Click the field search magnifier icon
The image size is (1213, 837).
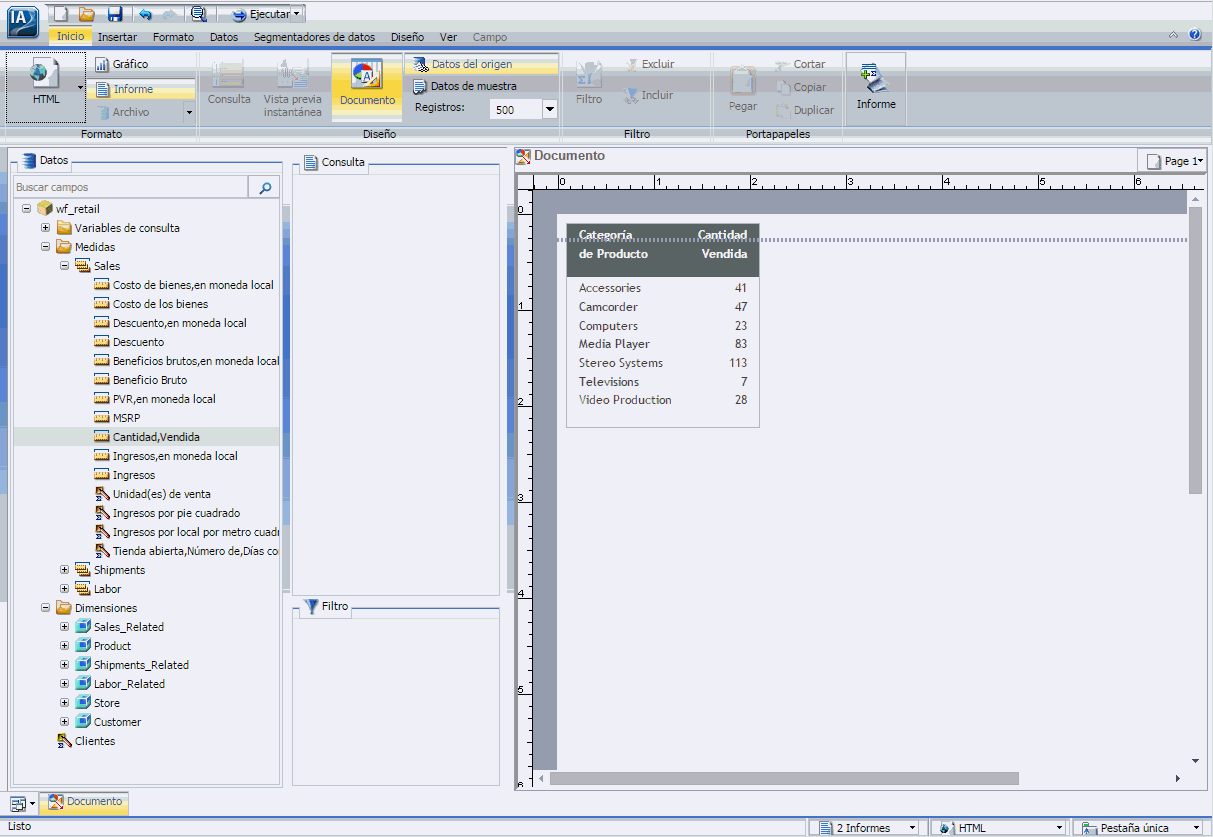265,187
